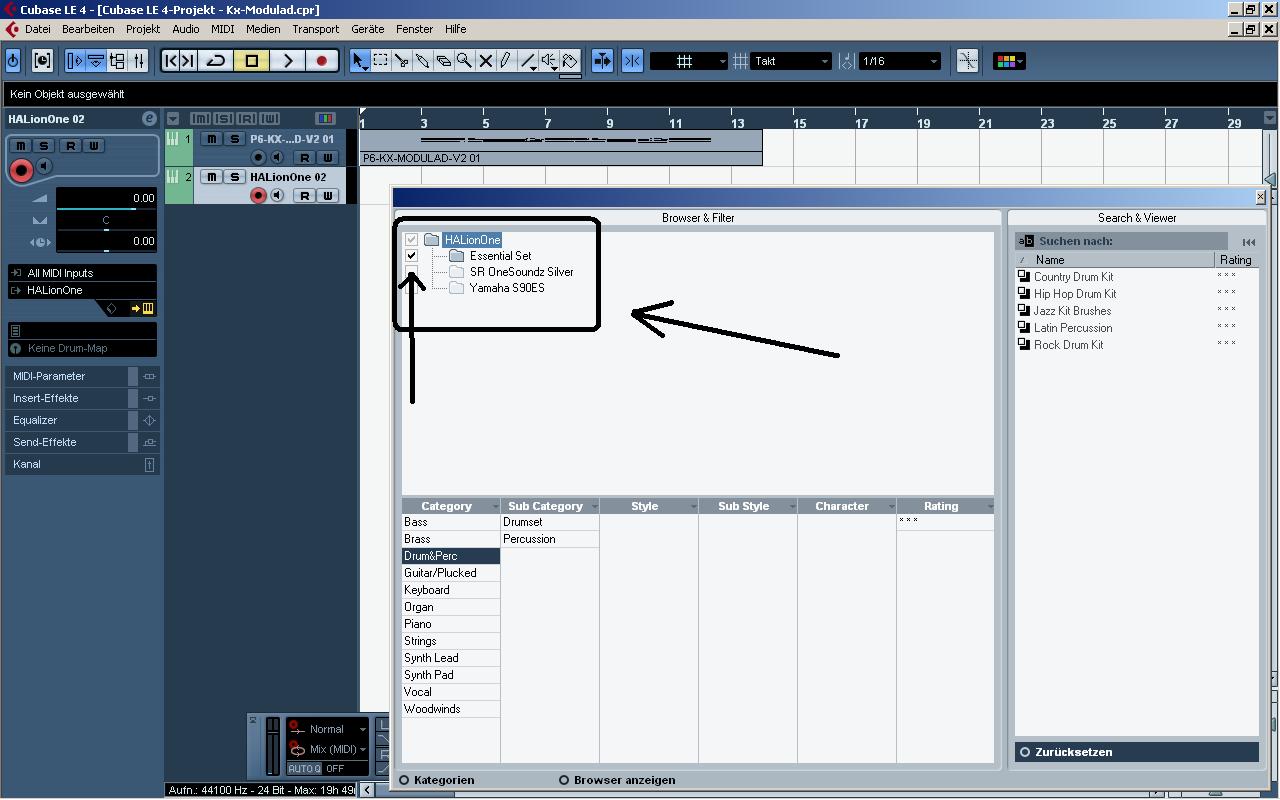
Task: Expand the Sub Category column dropdown
Action: point(594,507)
